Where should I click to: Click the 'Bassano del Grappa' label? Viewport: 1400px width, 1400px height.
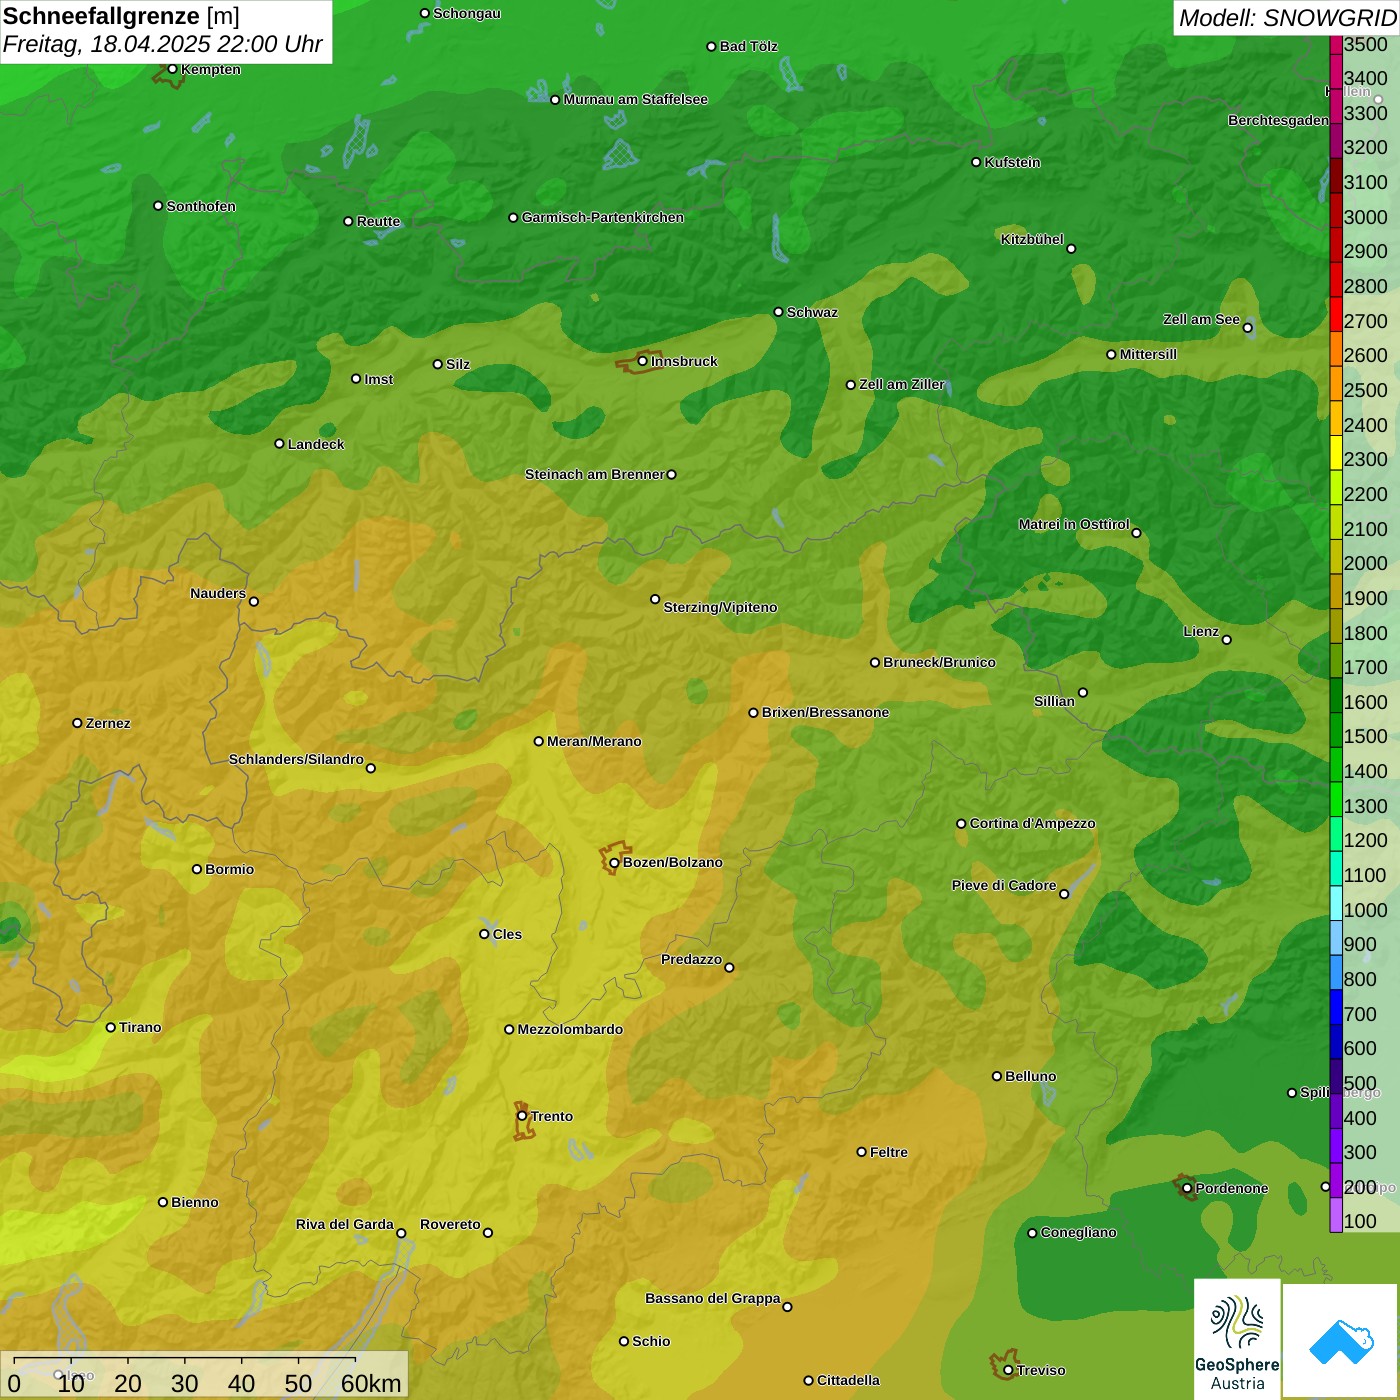click(713, 1298)
